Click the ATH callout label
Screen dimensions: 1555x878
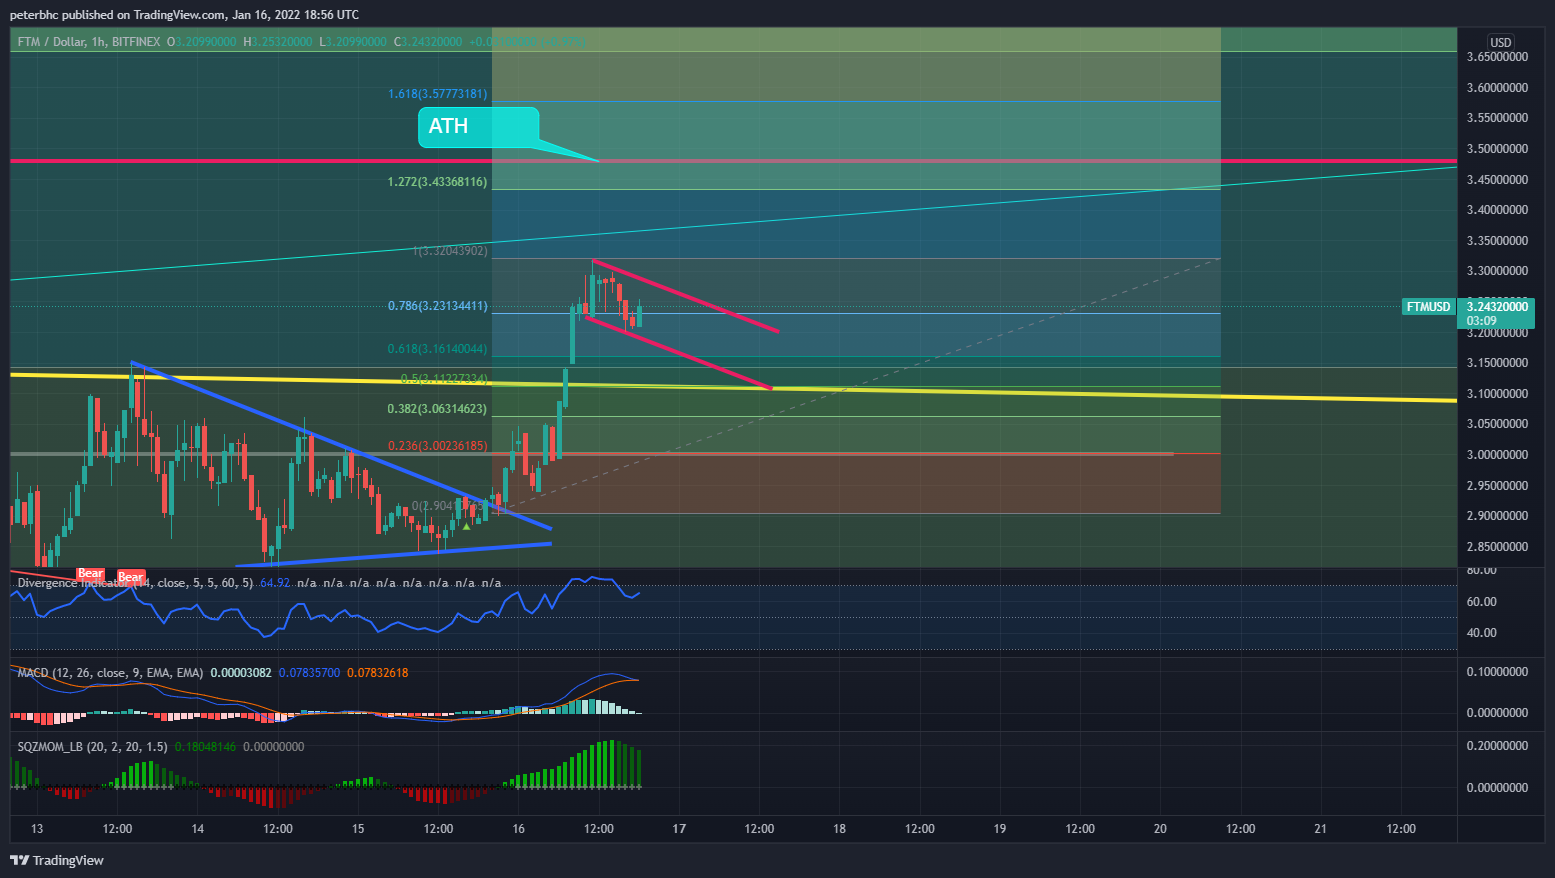[478, 127]
